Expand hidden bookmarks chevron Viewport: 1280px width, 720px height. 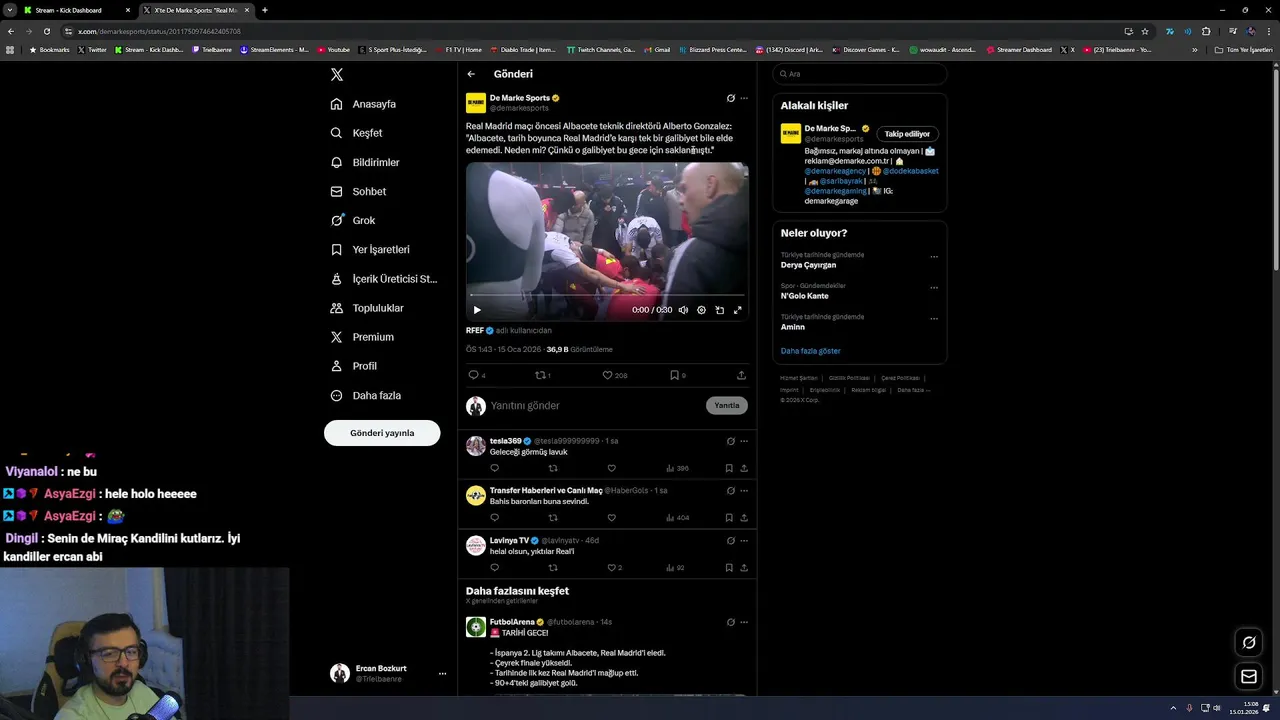pyautogui.click(x=1194, y=50)
